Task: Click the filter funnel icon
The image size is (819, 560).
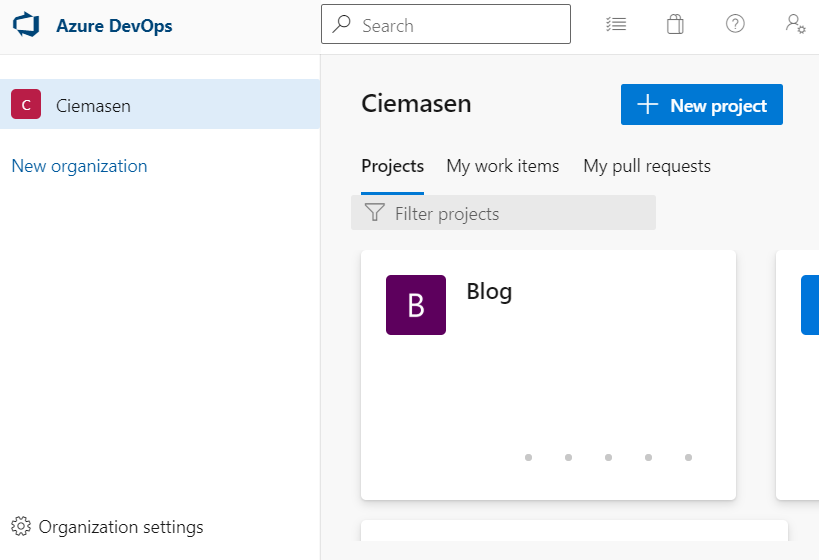Action: point(375,213)
